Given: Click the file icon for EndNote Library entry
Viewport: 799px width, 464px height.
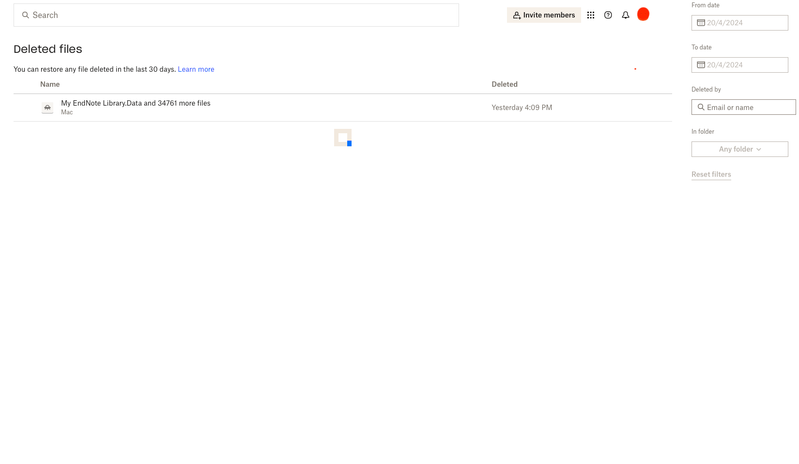Looking at the screenshot, I should click(47, 107).
